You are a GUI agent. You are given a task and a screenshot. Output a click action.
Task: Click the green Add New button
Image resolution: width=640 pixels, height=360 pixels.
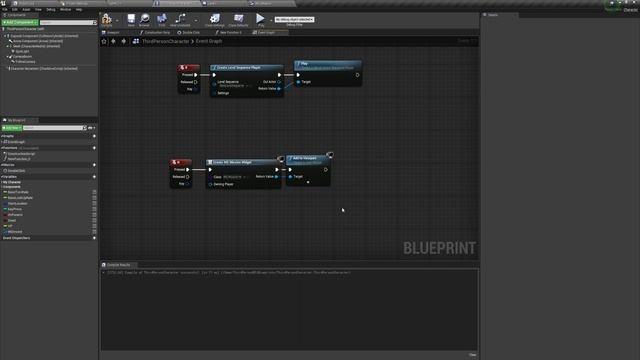pyautogui.click(x=12, y=128)
